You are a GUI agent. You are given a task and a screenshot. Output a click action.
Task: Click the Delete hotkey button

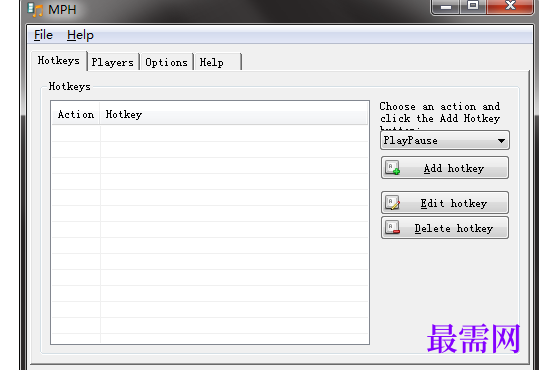[445, 228]
